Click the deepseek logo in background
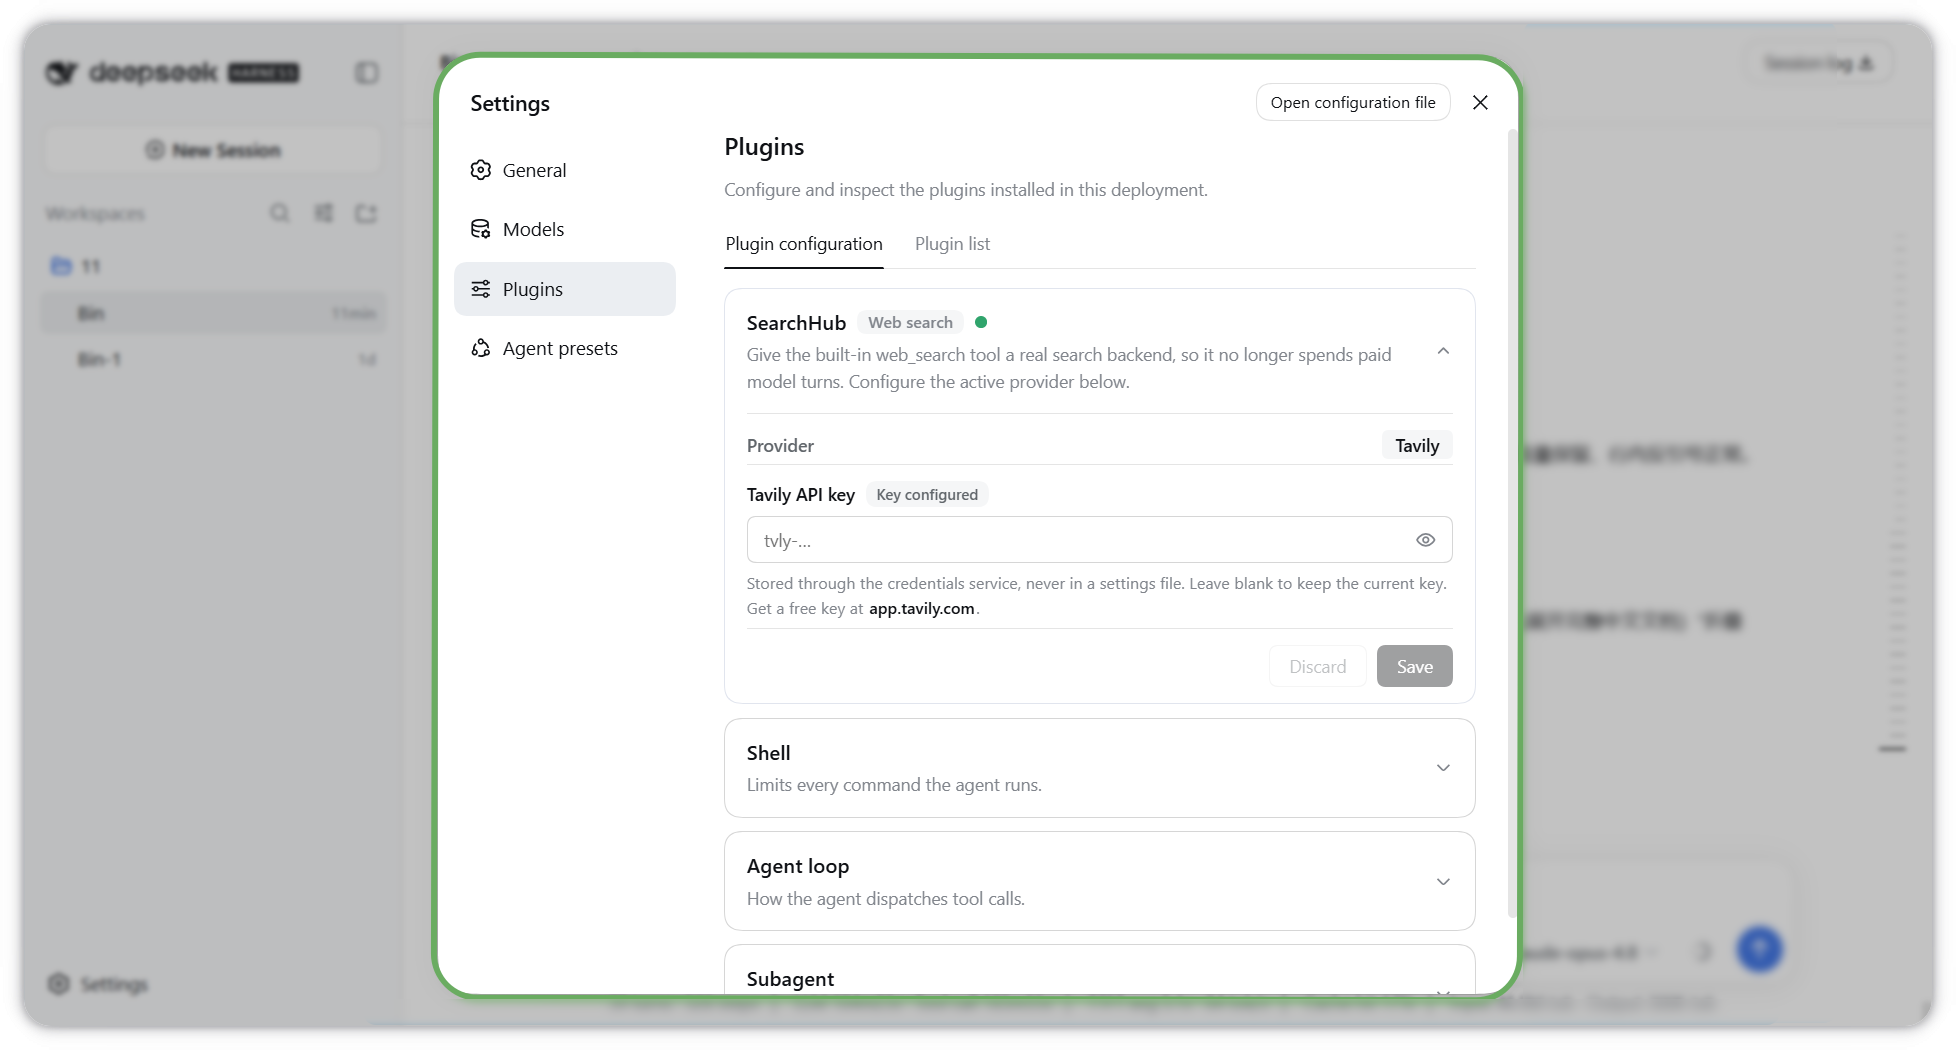Viewport: 1956px width, 1050px height. click(x=172, y=72)
